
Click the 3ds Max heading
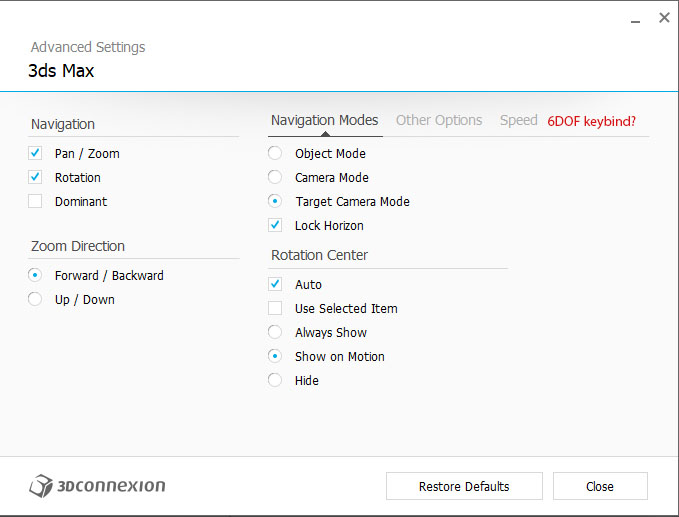click(x=61, y=71)
